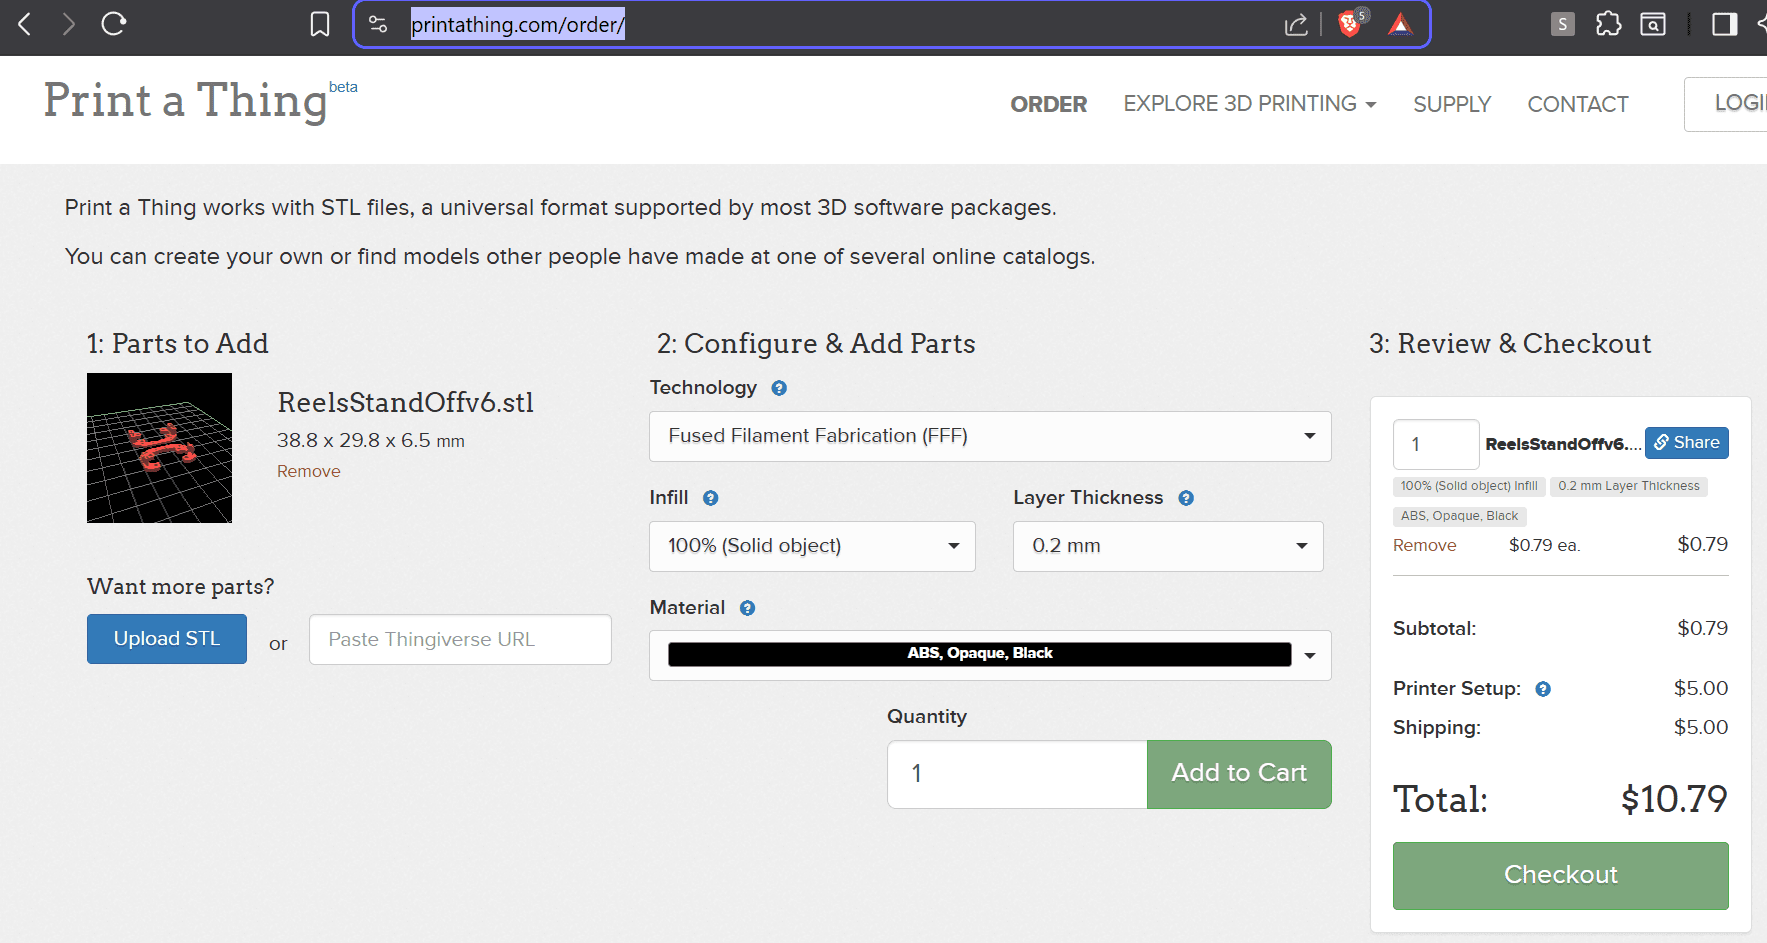Click the '0.2 mm Layer Thickness' cart tag

coord(1629,486)
